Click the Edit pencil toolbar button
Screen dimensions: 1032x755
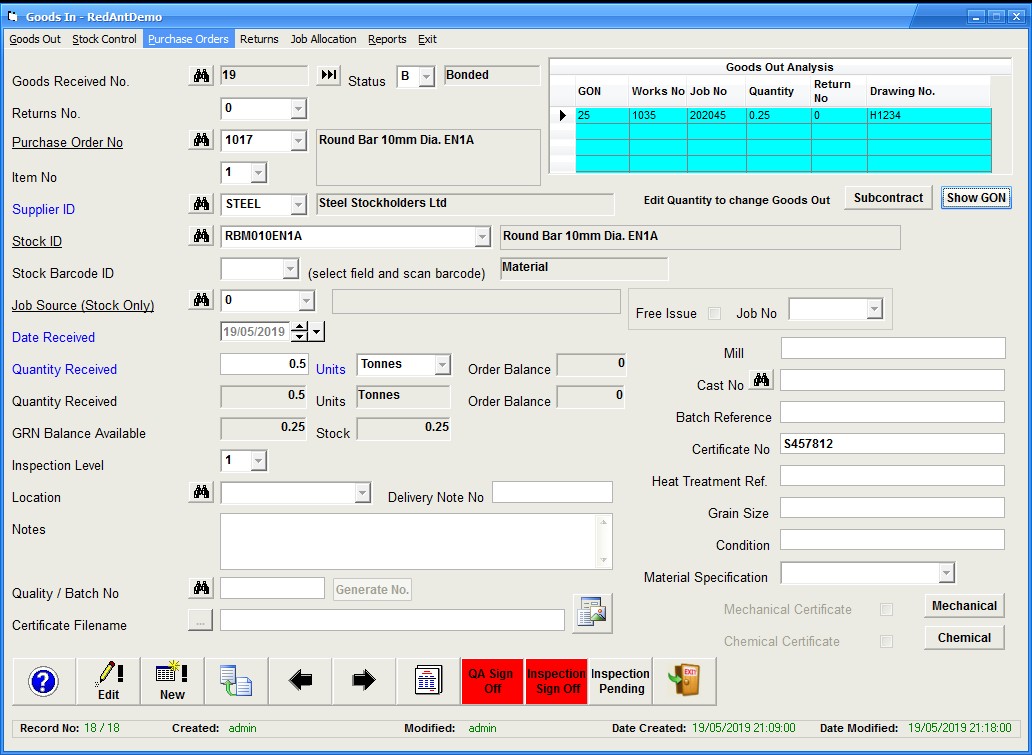pyautogui.click(x=108, y=681)
